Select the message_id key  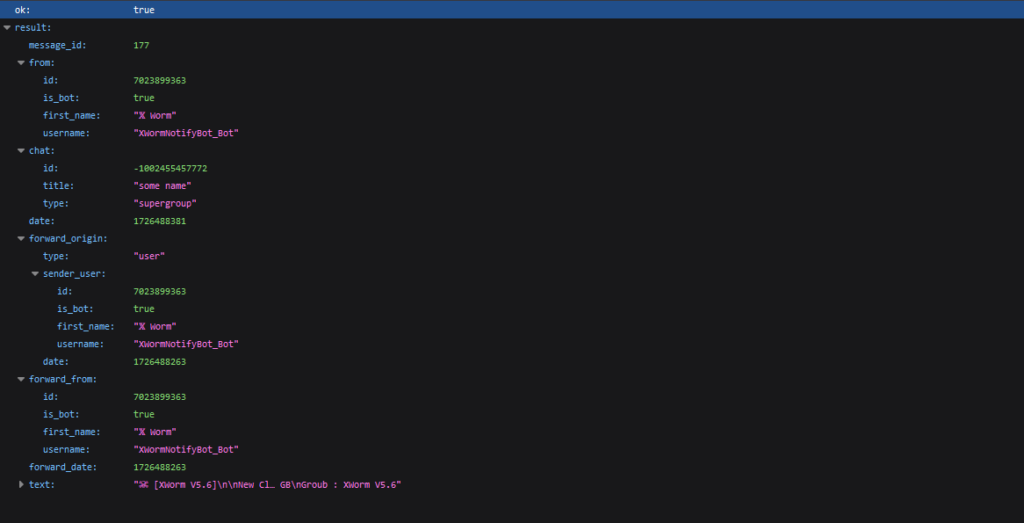click(57, 45)
